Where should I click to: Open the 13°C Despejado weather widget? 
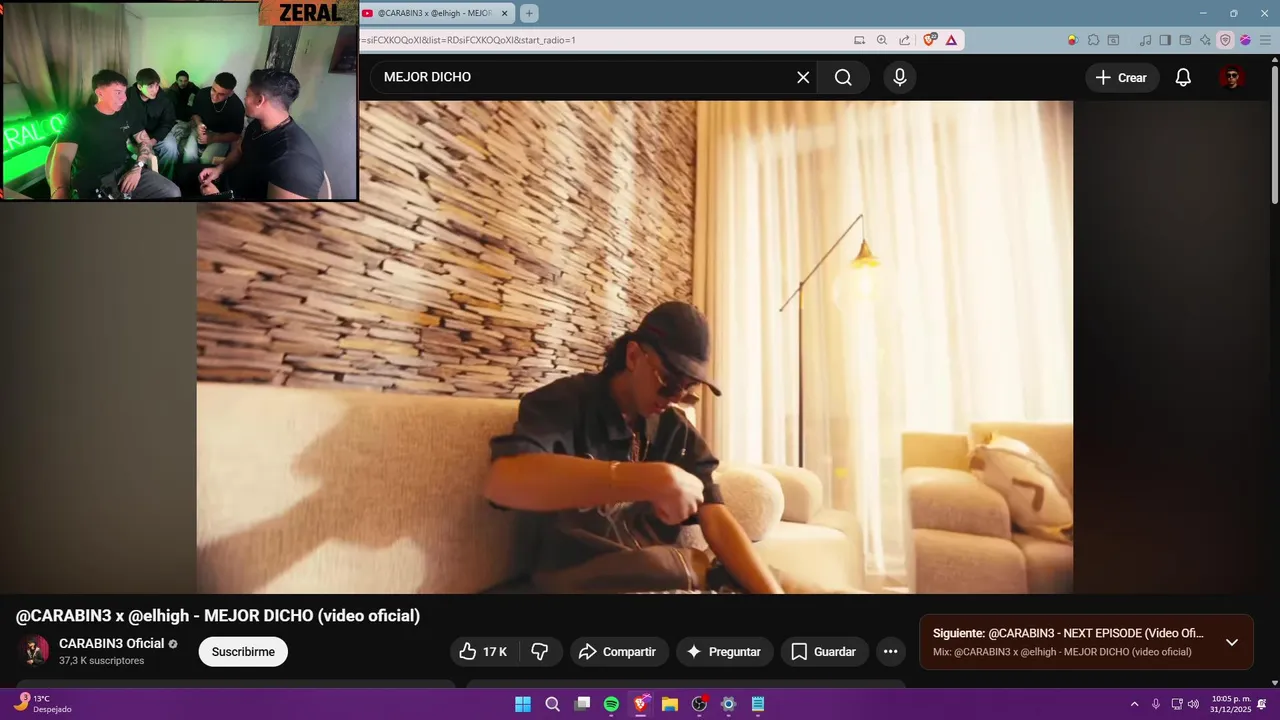(44, 704)
